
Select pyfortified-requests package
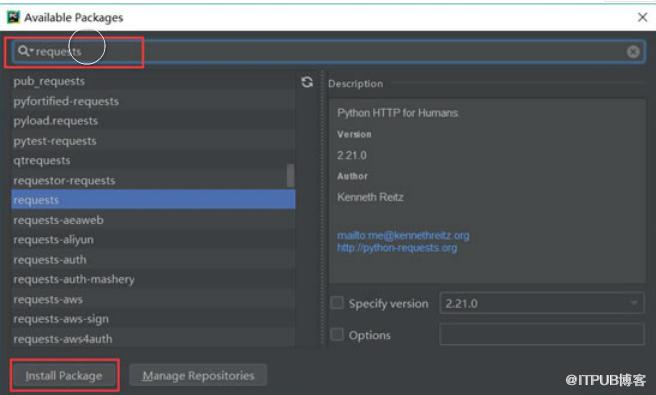pyautogui.click(x=153, y=101)
